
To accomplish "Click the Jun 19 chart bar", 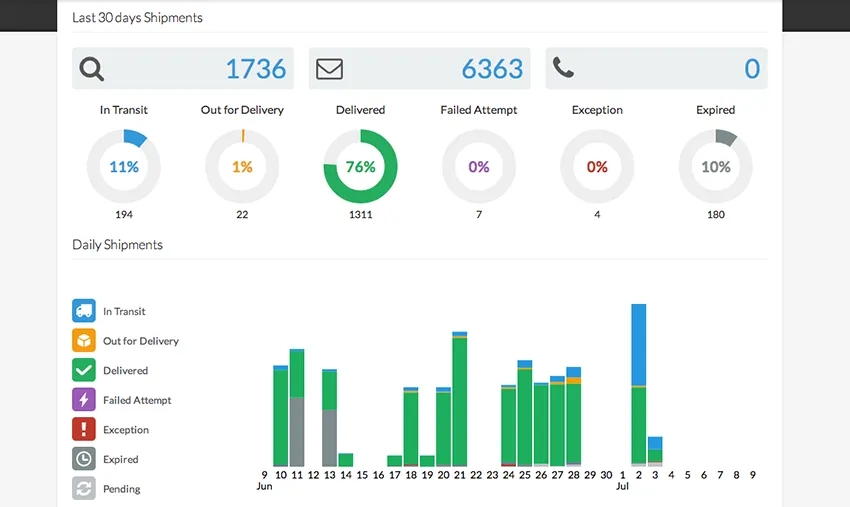I will [427, 461].
